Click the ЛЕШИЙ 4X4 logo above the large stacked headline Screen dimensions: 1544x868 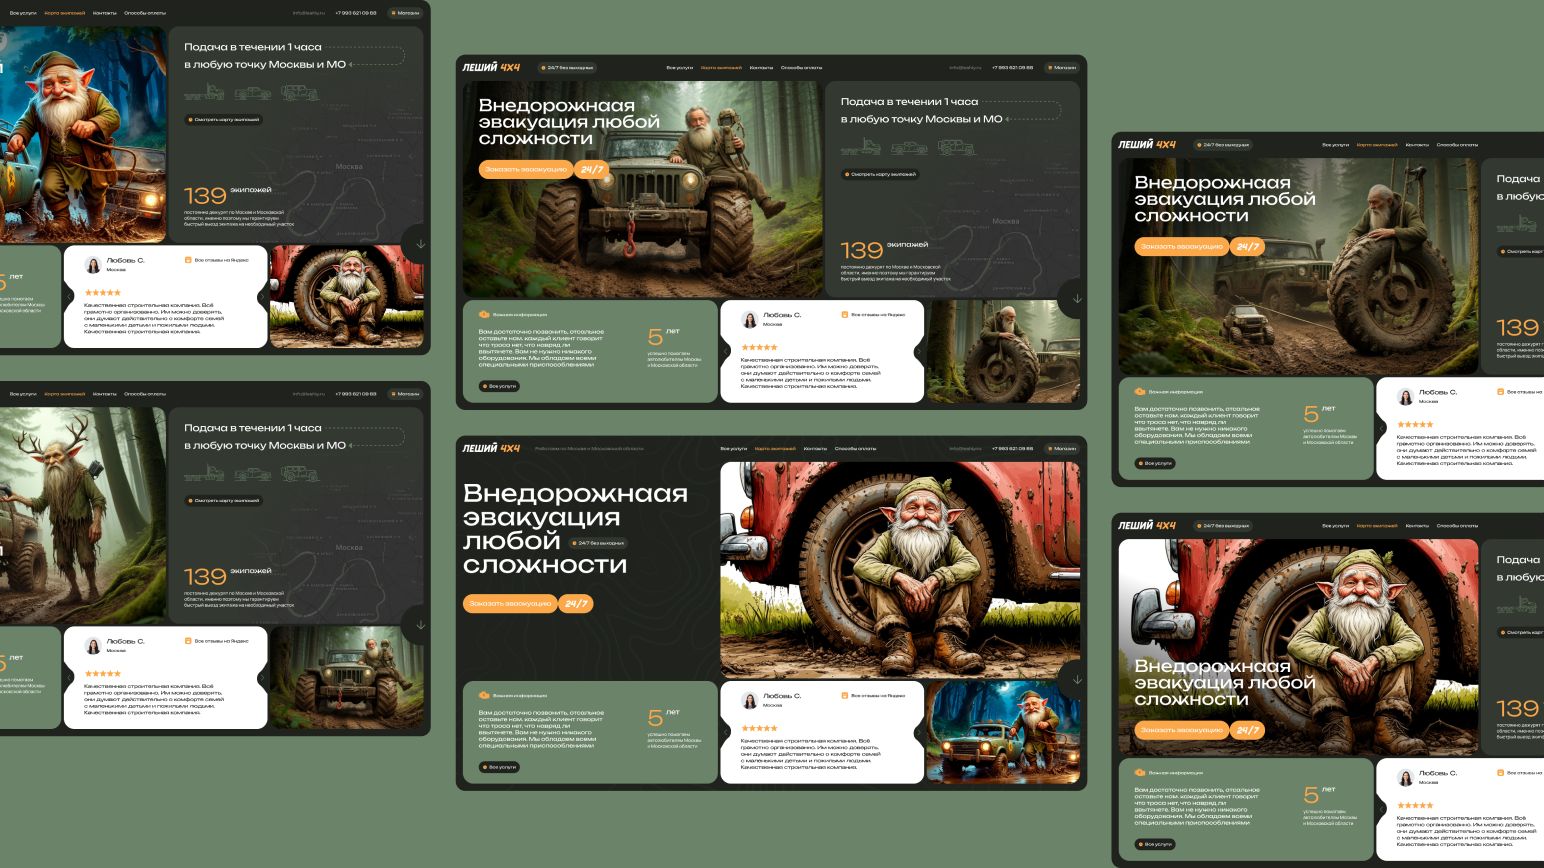[491, 448]
